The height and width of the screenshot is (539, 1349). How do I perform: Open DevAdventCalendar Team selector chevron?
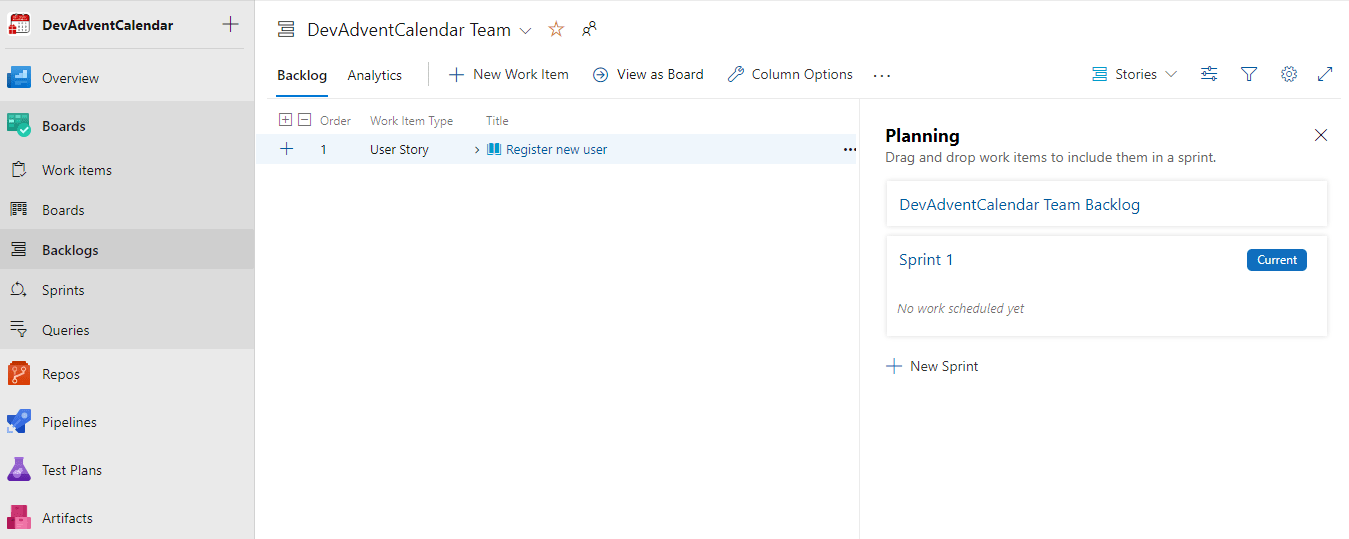(526, 31)
